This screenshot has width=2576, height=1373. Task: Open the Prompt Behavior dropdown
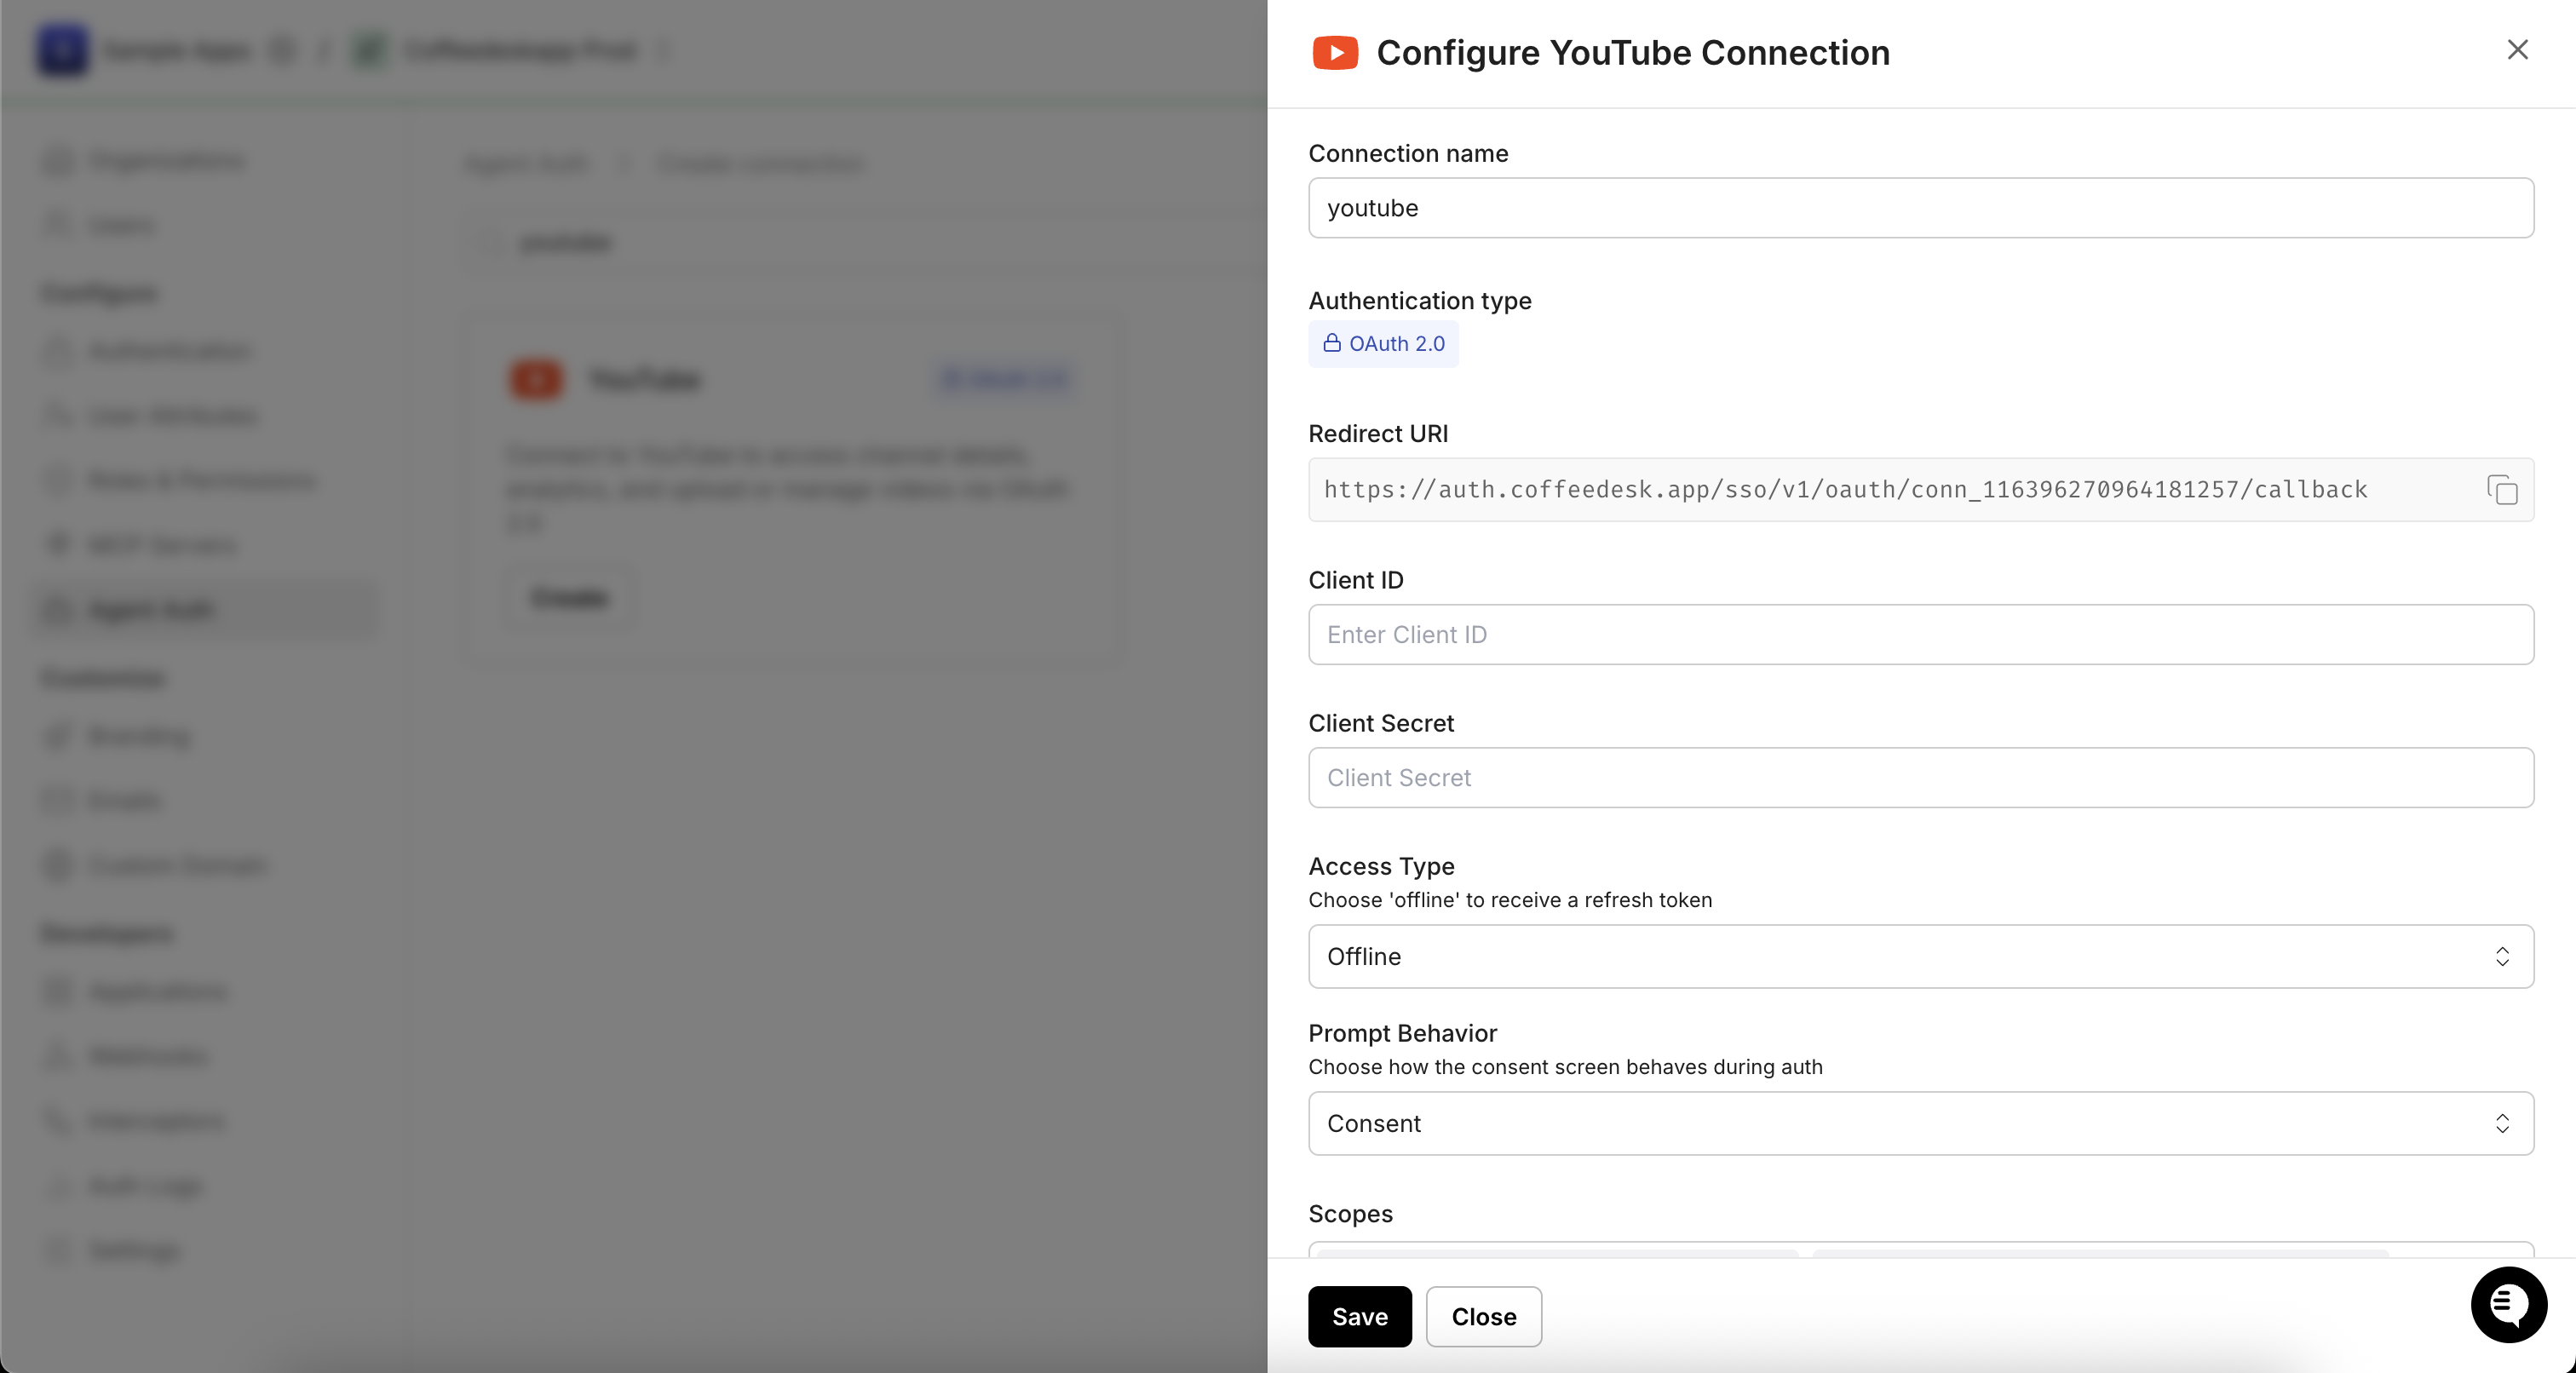click(1919, 1123)
